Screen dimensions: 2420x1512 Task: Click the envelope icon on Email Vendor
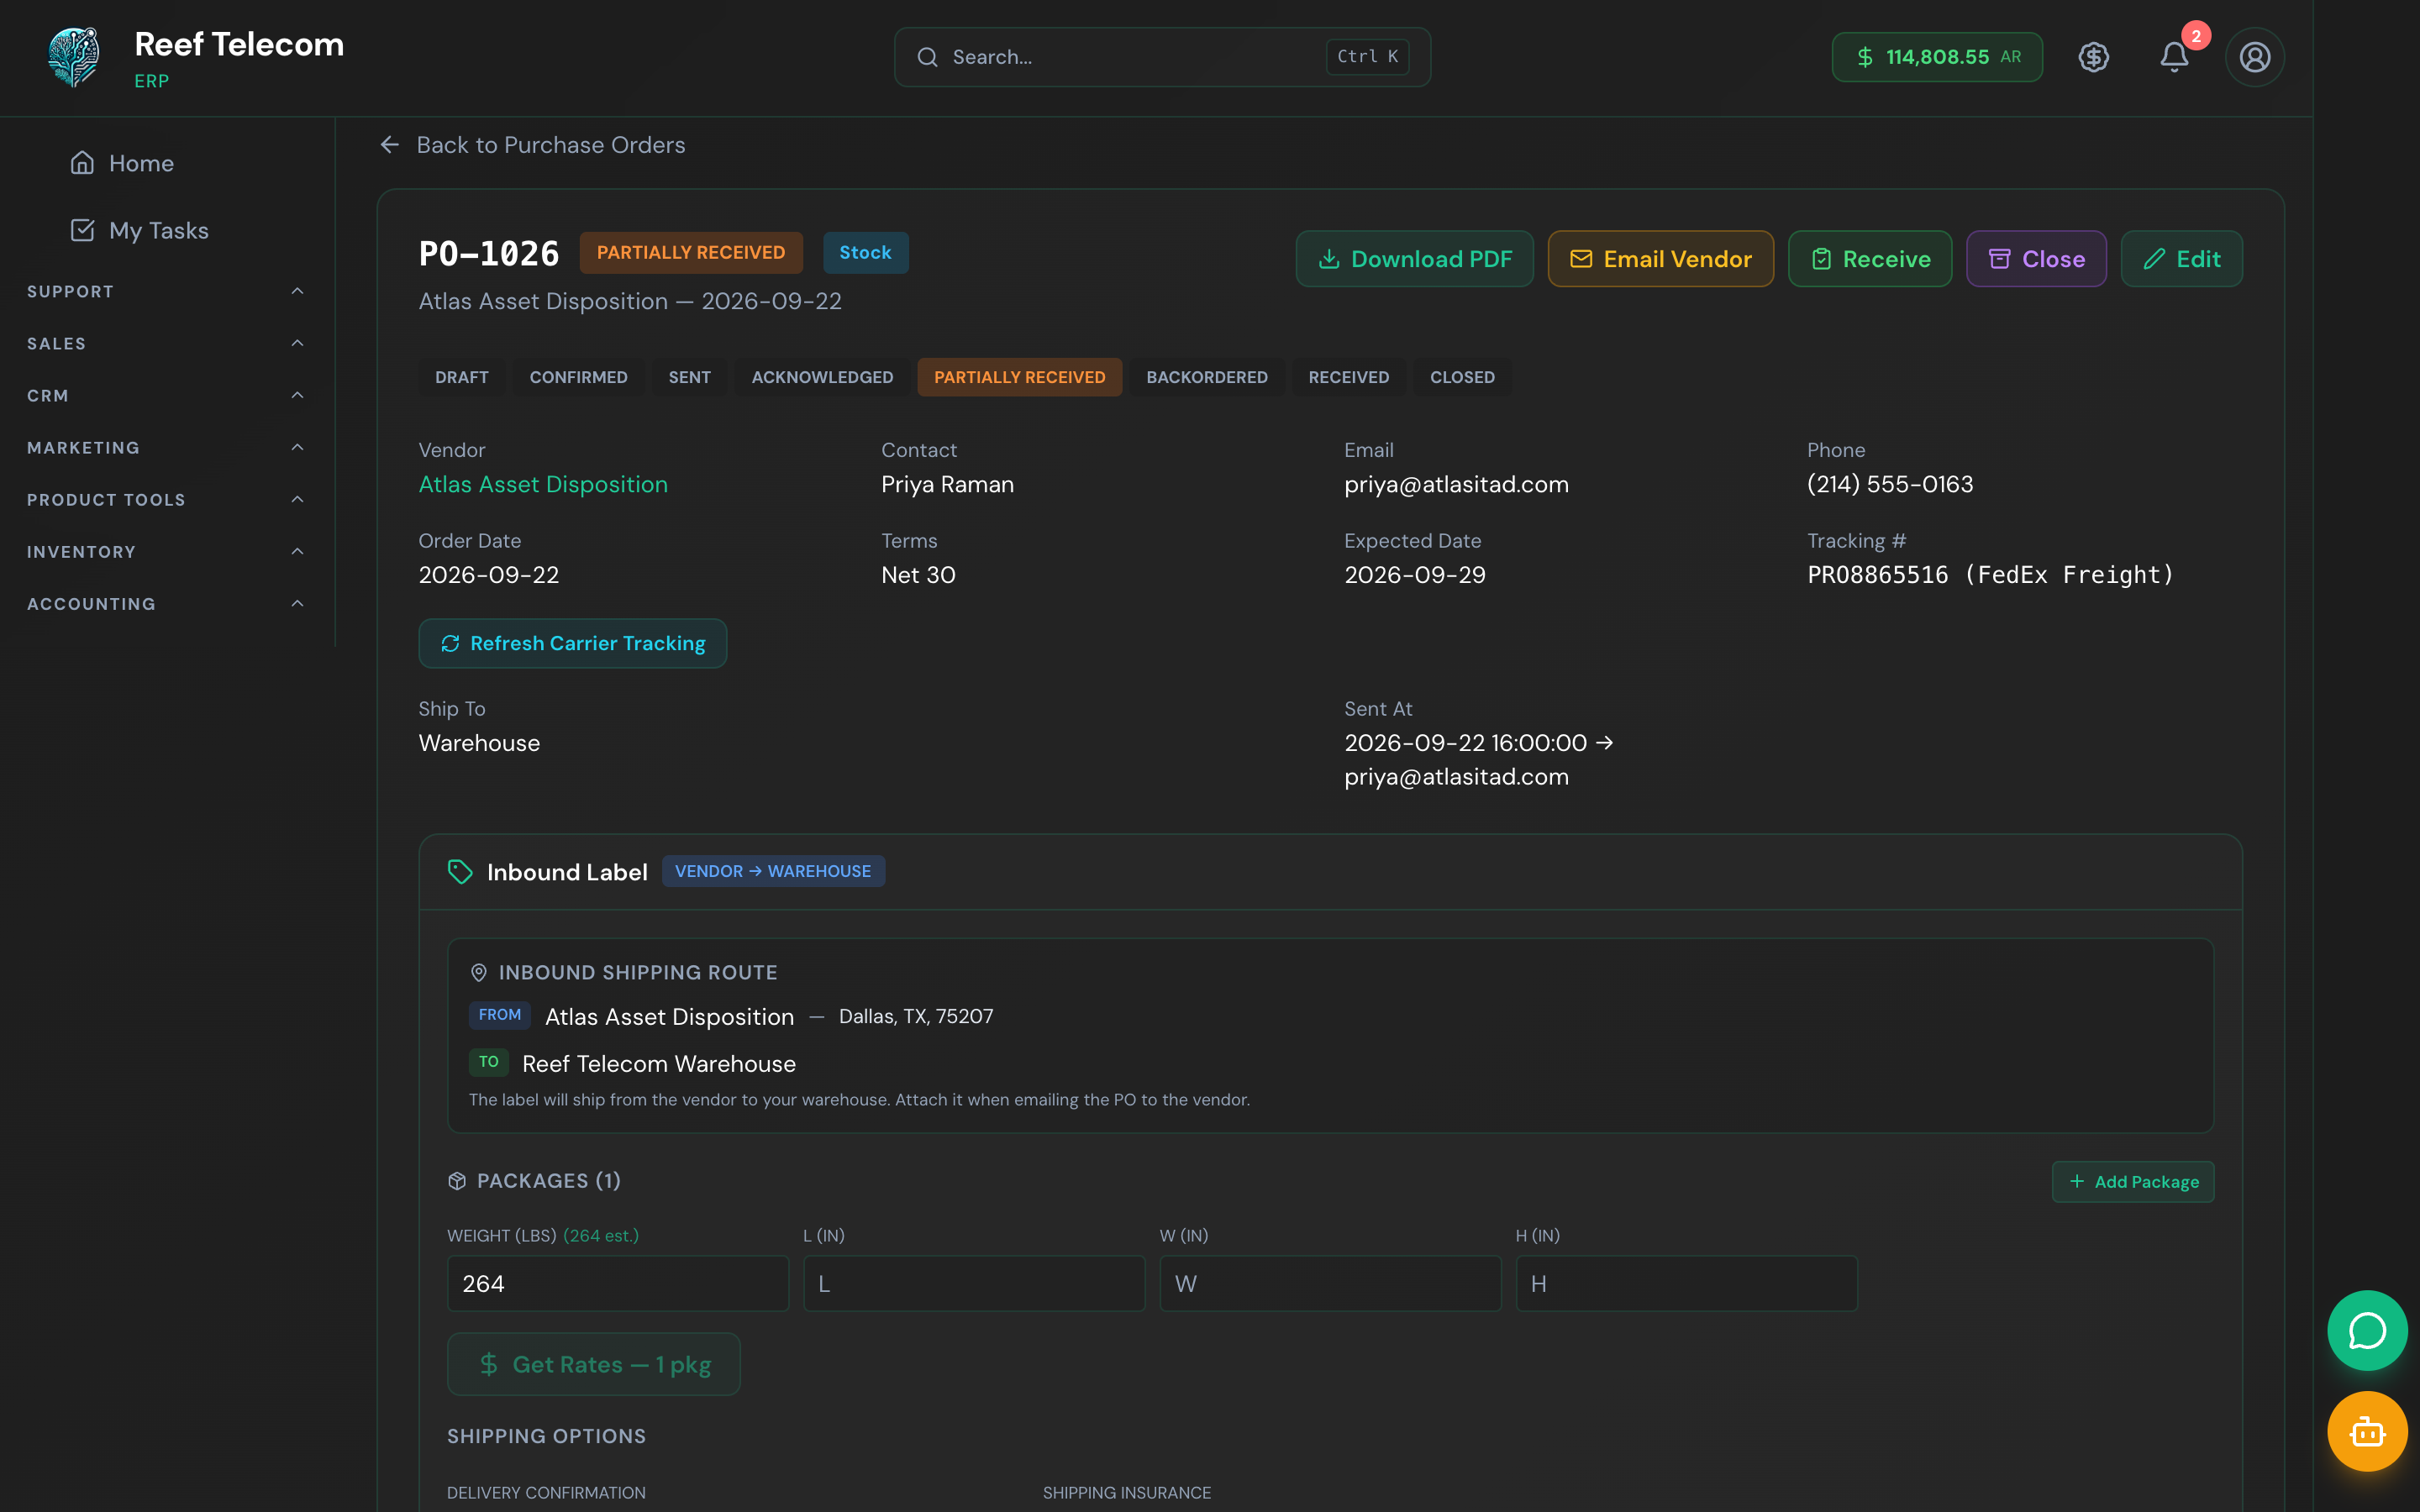[1581, 259]
